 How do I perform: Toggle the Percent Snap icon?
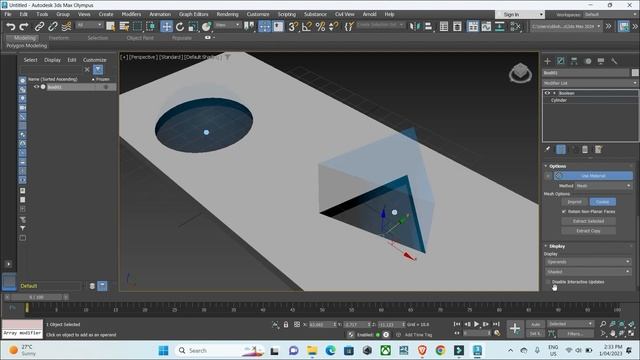tap(320, 27)
